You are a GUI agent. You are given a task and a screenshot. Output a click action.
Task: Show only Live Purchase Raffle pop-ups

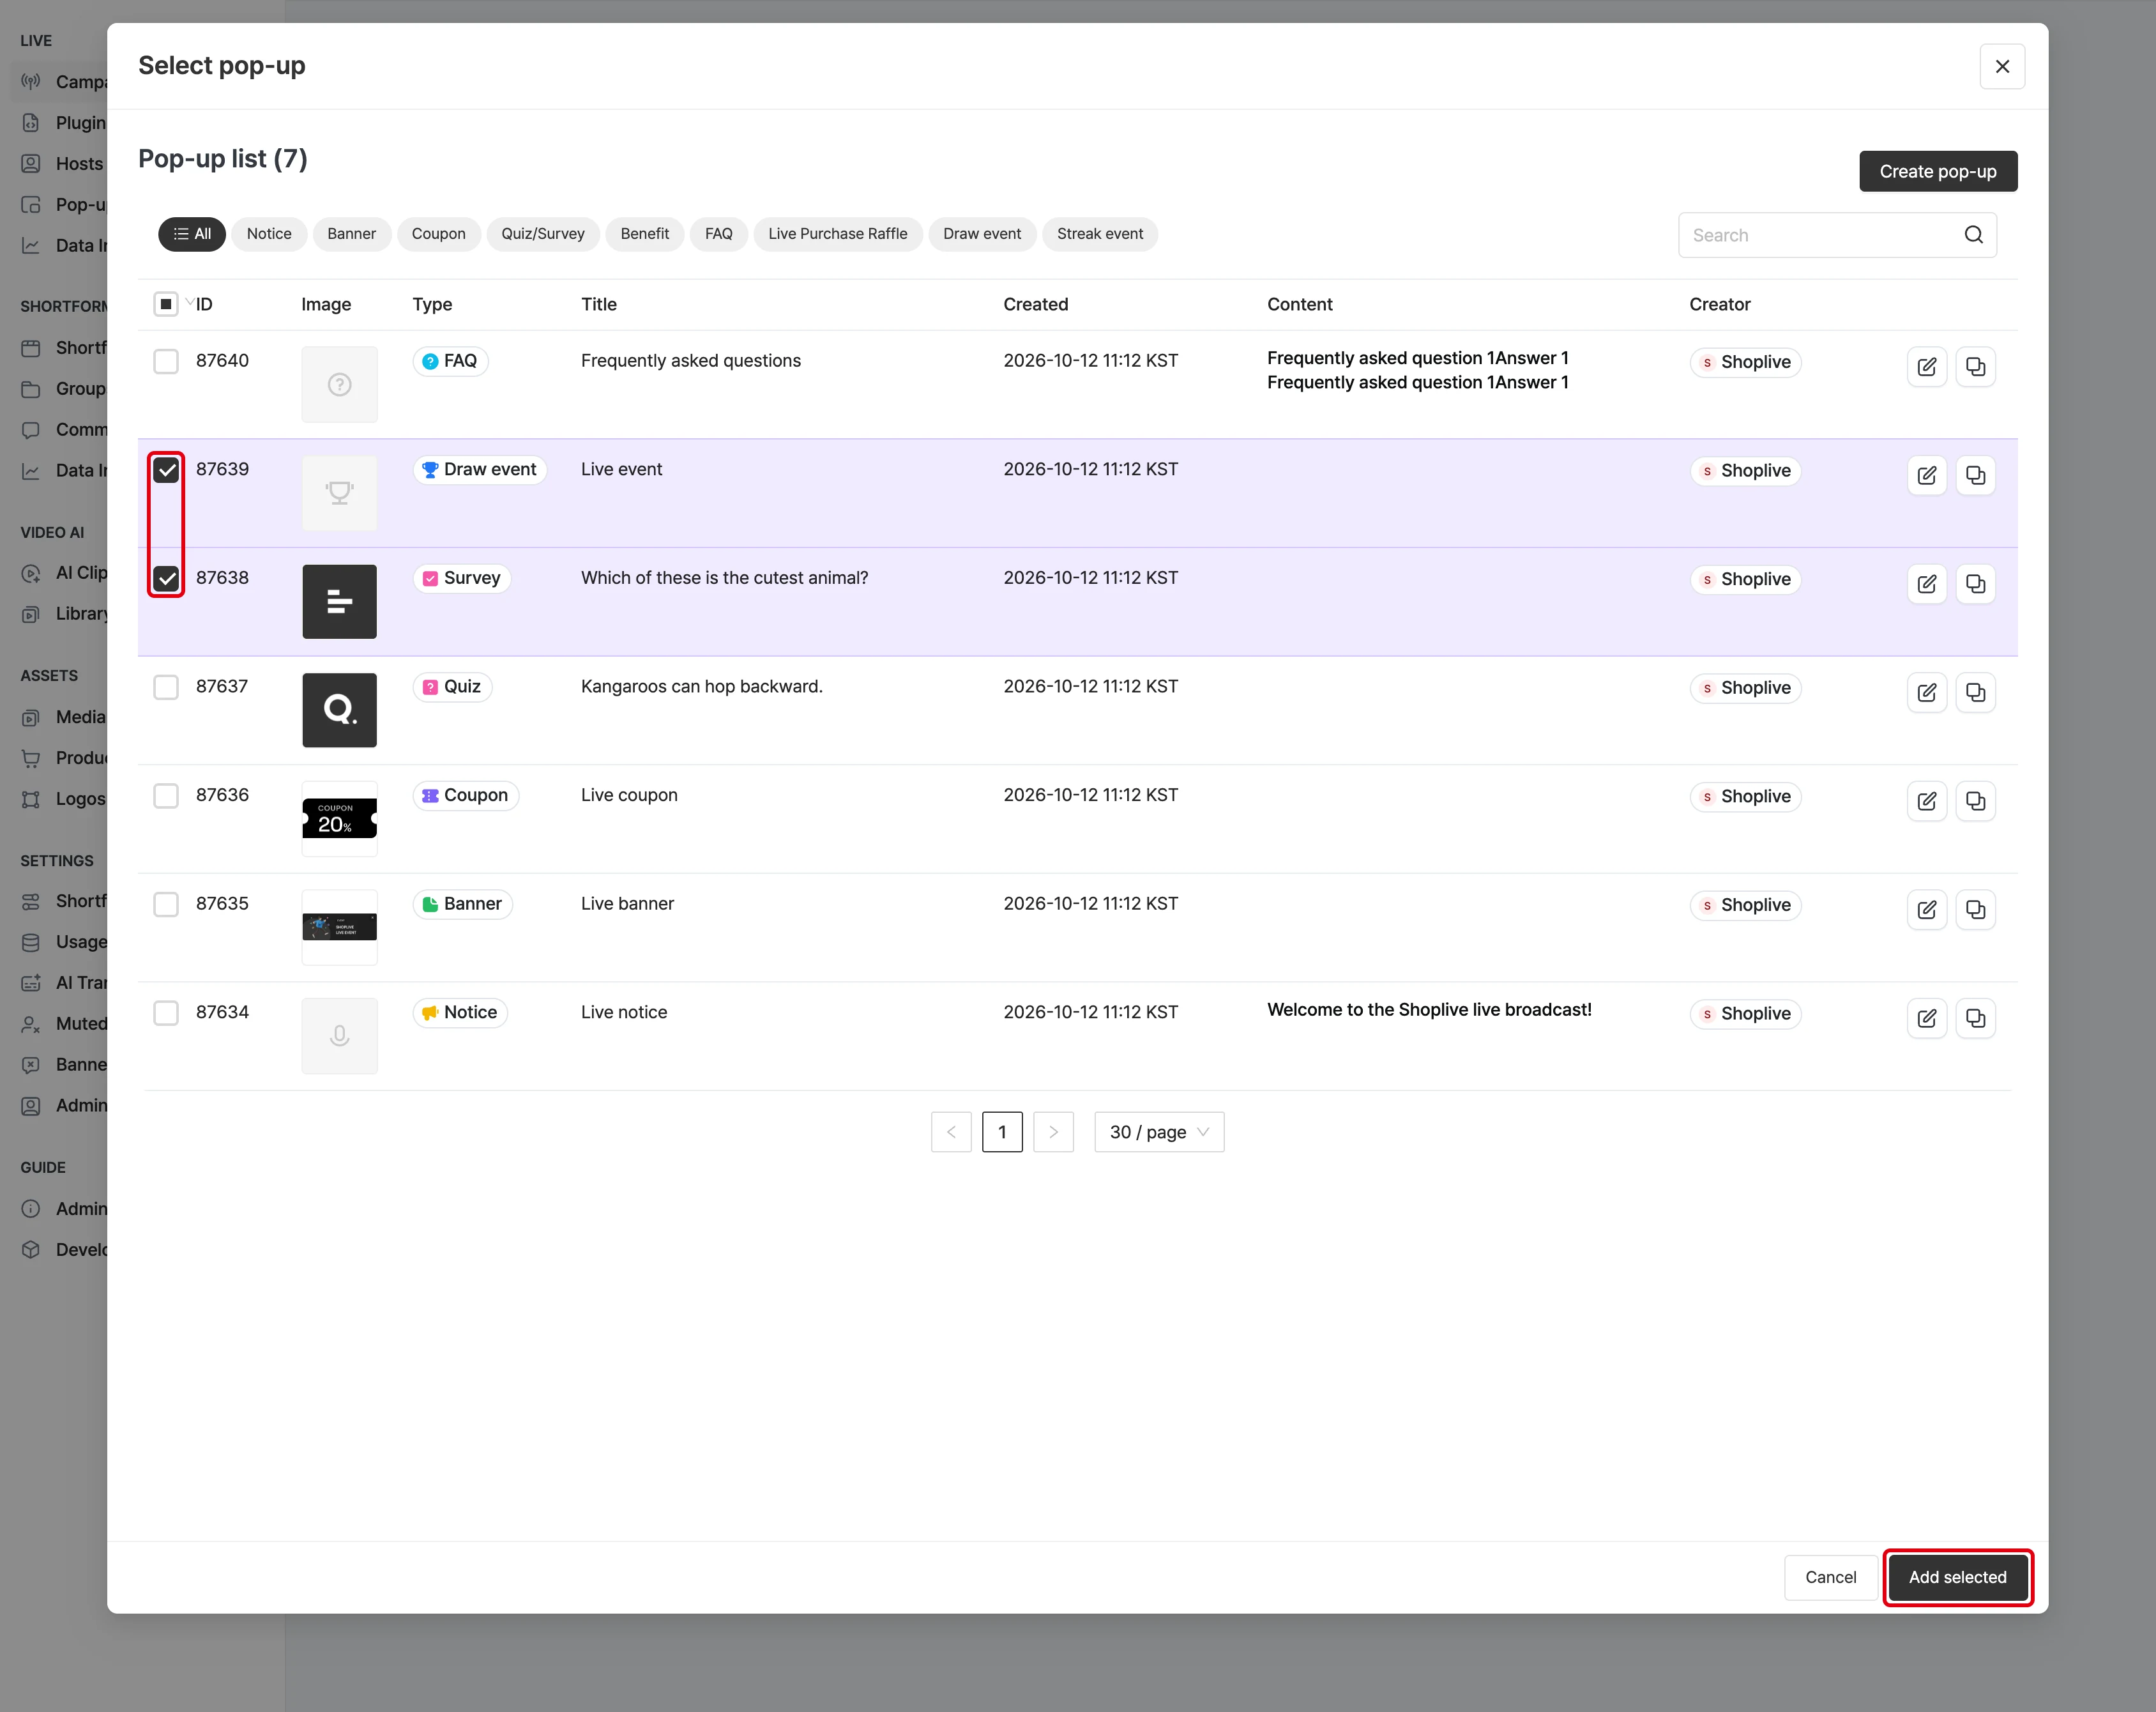coord(838,234)
